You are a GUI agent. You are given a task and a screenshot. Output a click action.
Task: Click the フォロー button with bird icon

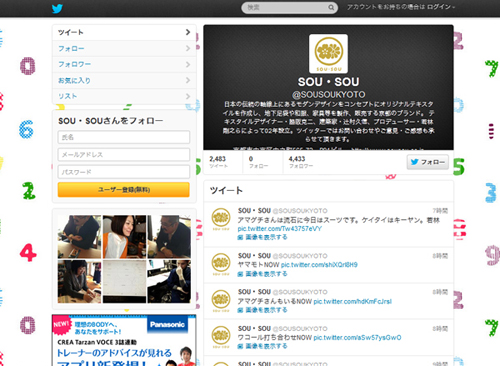click(x=428, y=162)
